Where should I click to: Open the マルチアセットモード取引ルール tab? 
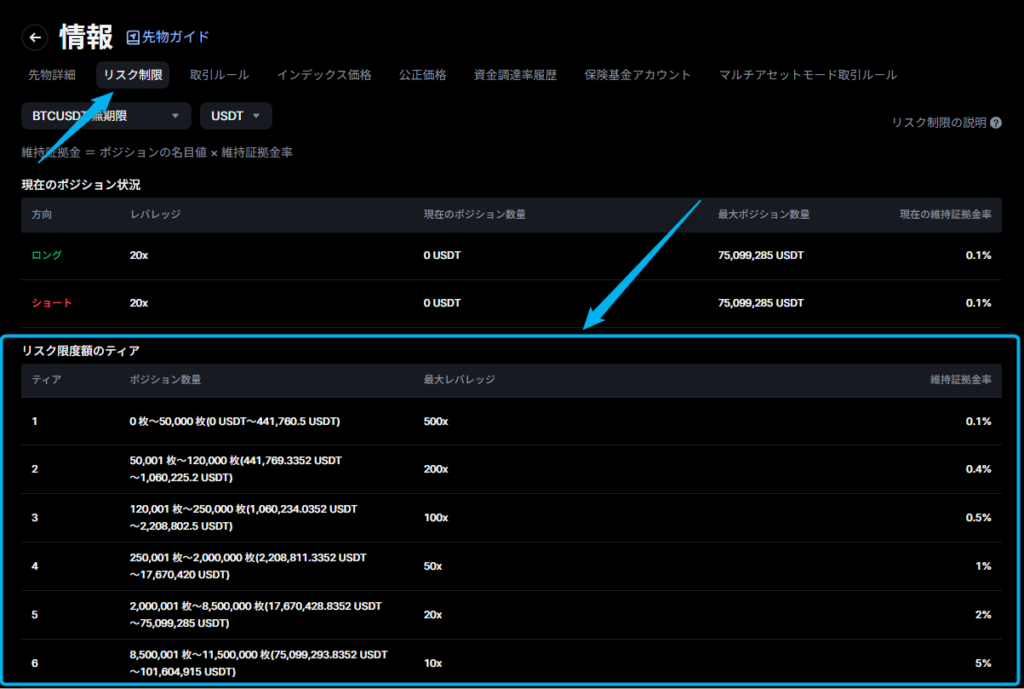(x=808, y=75)
